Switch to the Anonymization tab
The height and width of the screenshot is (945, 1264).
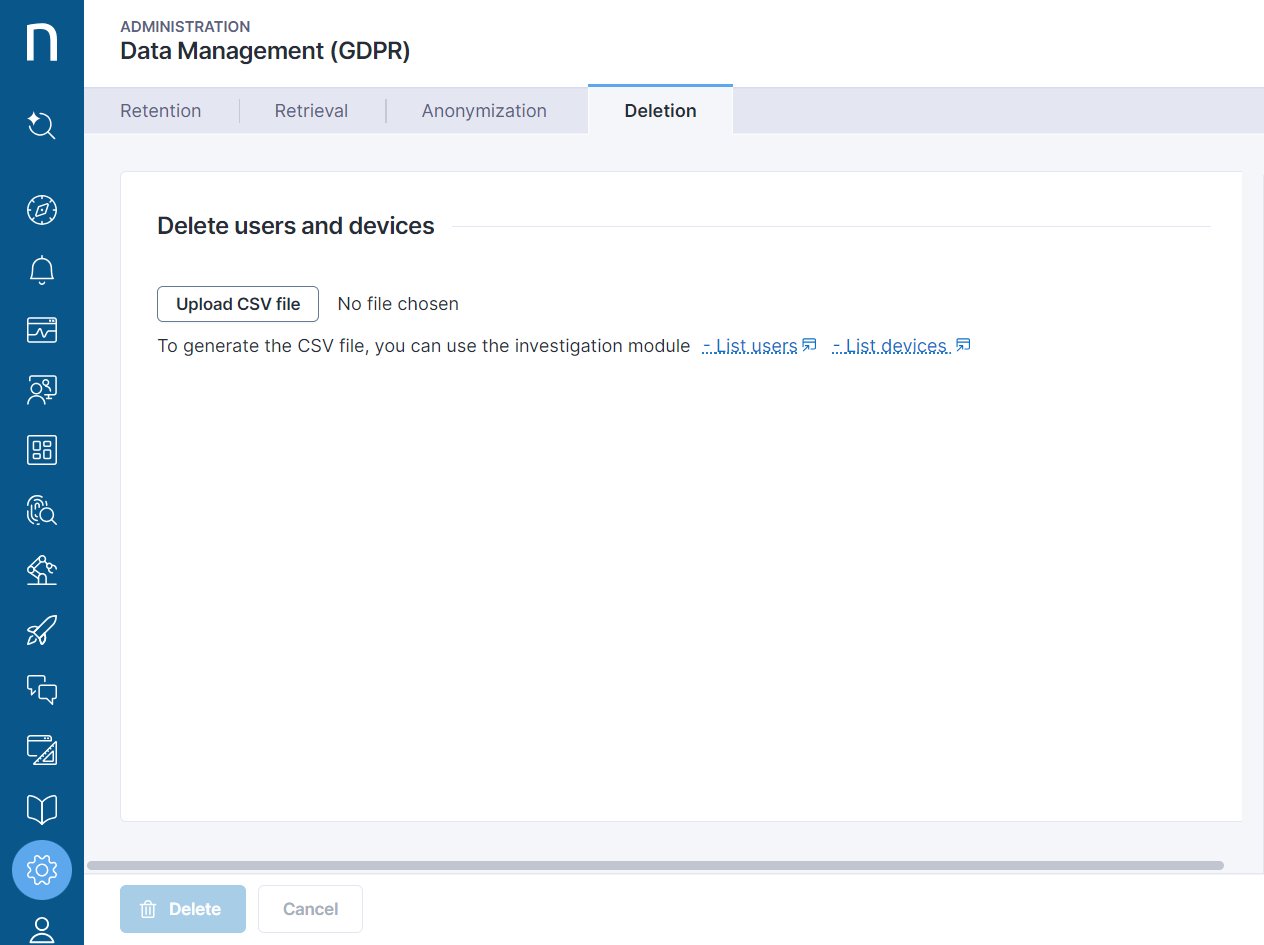coord(484,111)
